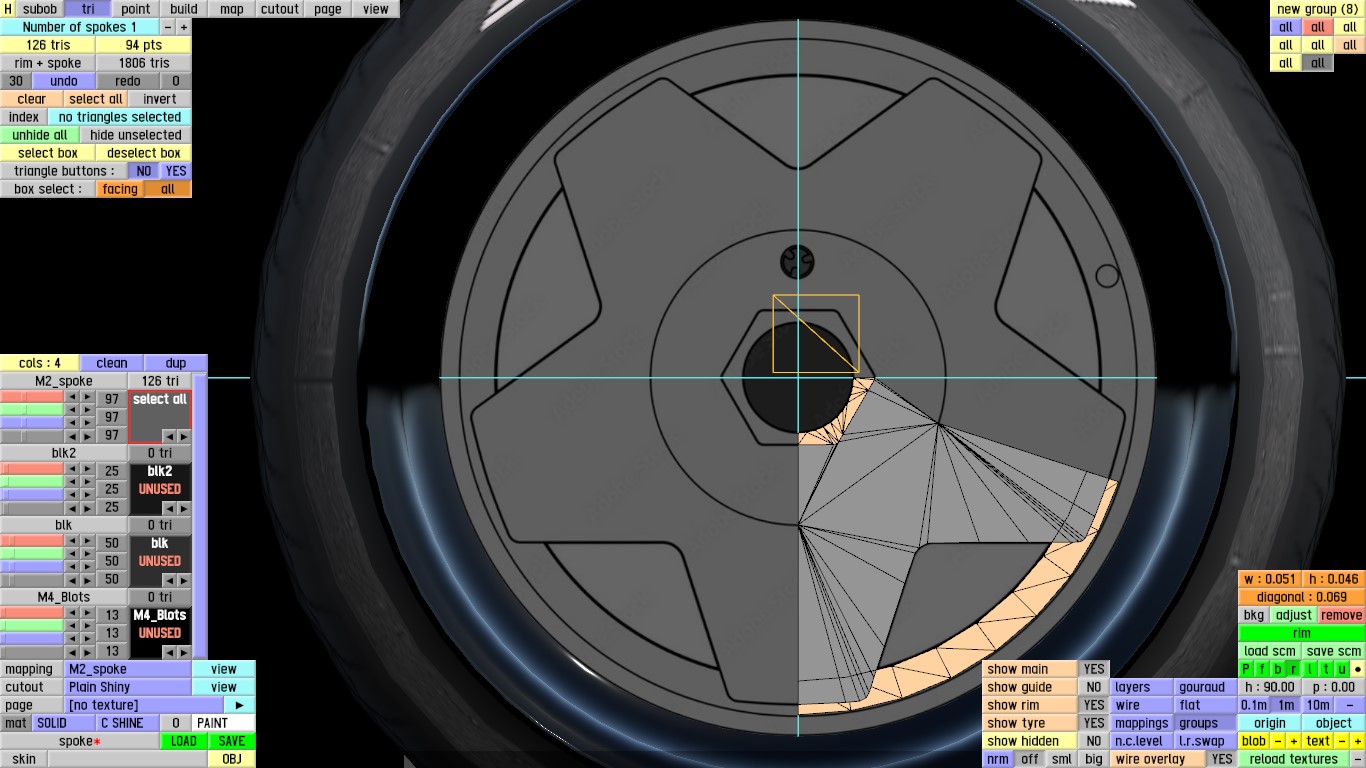Select the f front view button

point(1262,669)
